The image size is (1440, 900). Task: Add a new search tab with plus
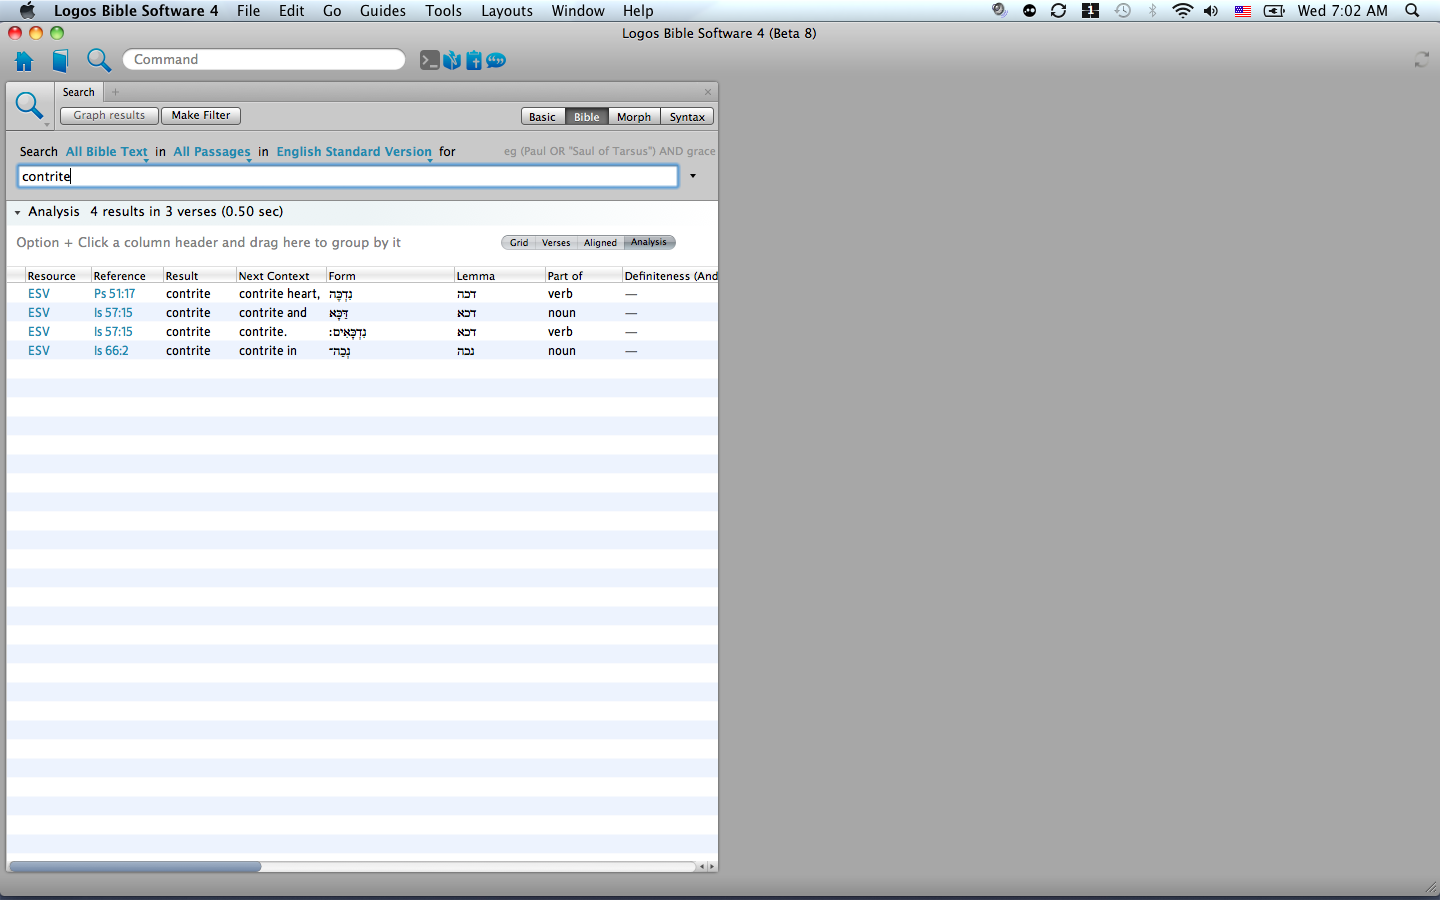tap(115, 92)
